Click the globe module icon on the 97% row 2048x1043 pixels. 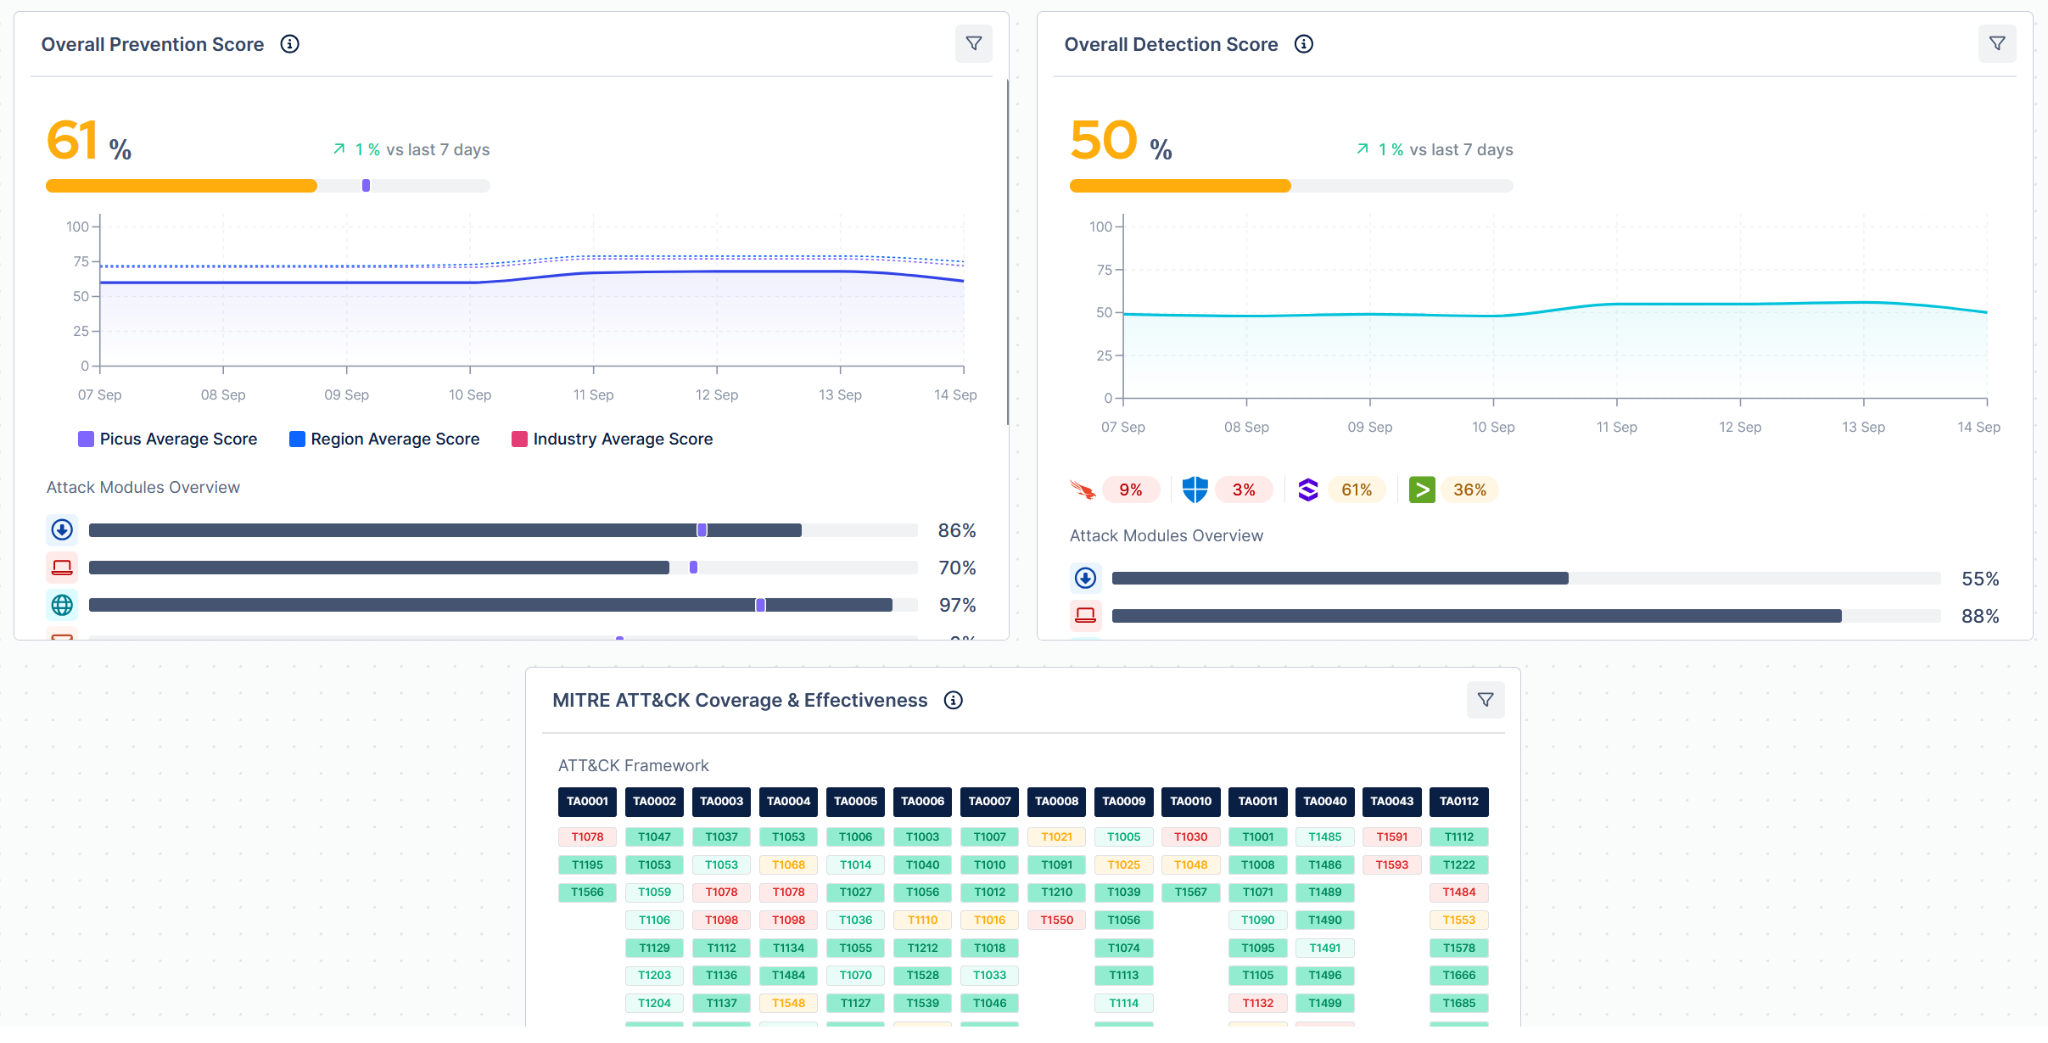coord(62,605)
